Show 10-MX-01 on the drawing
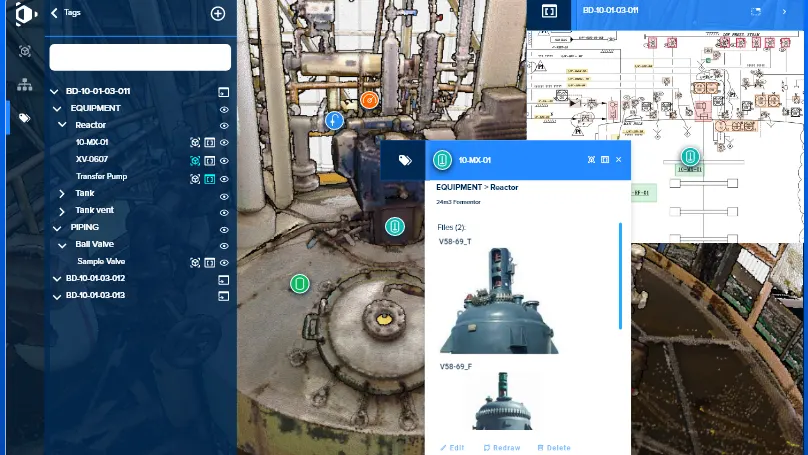This screenshot has width=808, height=455. coord(210,143)
